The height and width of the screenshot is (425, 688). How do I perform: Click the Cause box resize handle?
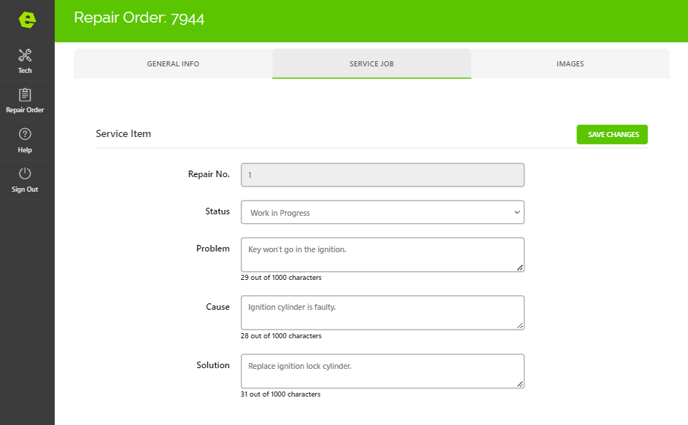[x=520, y=325]
